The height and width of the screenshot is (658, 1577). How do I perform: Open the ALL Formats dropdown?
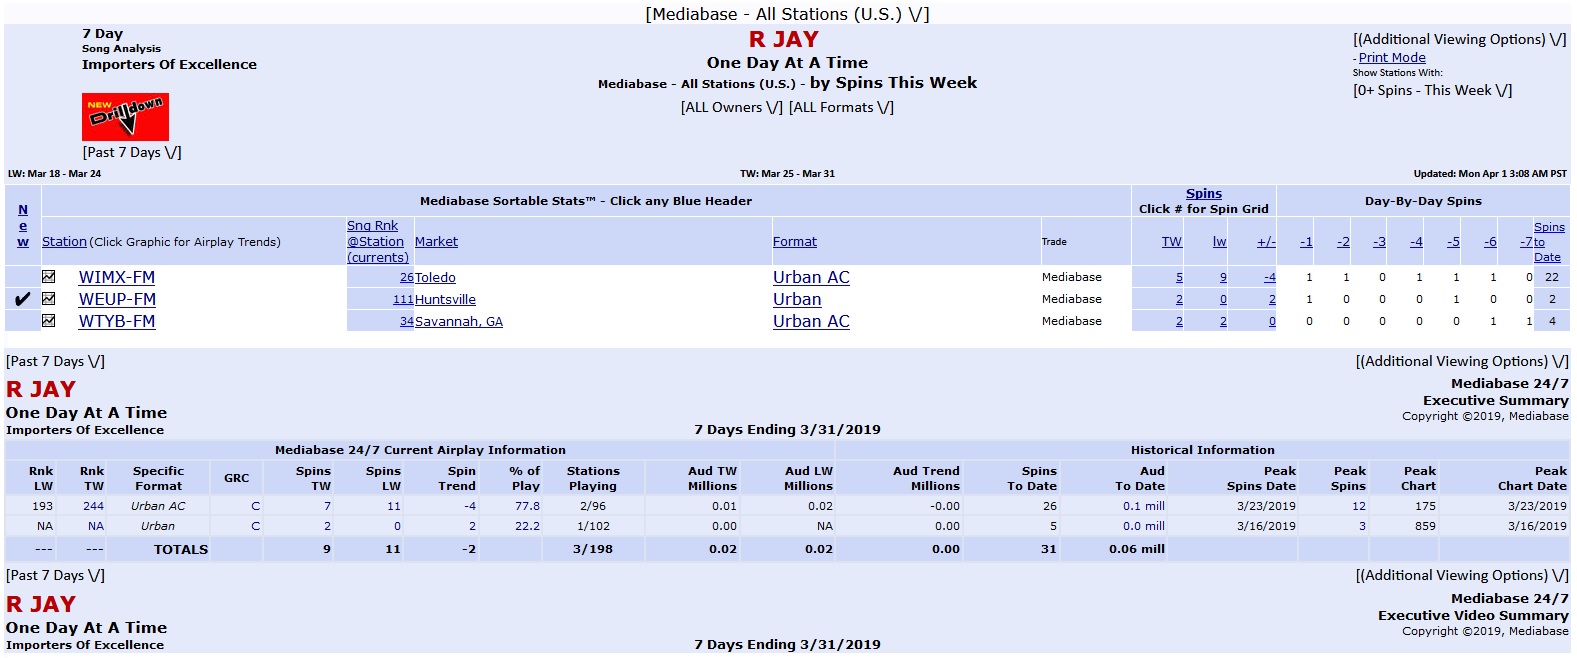(x=841, y=107)
